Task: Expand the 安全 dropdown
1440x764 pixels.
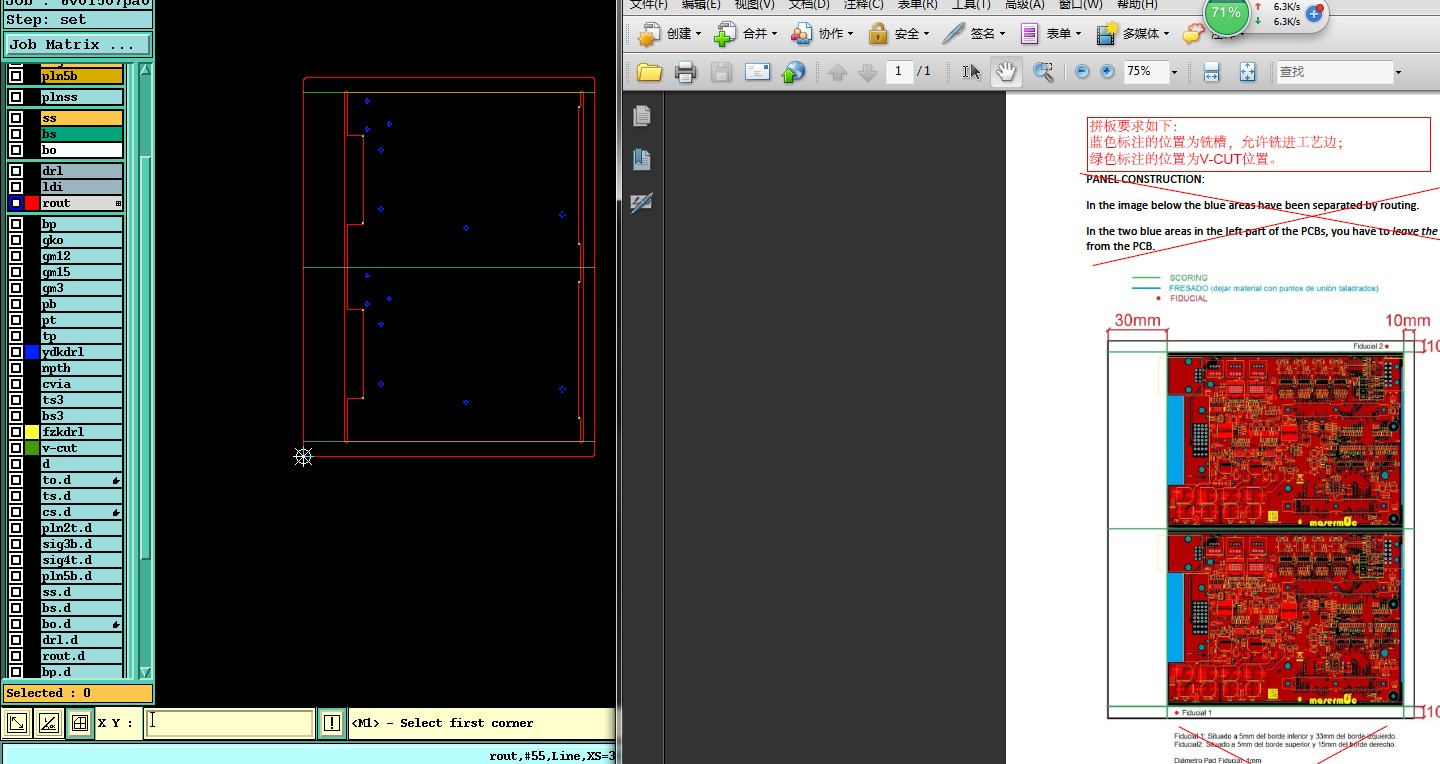Action: 926,34
